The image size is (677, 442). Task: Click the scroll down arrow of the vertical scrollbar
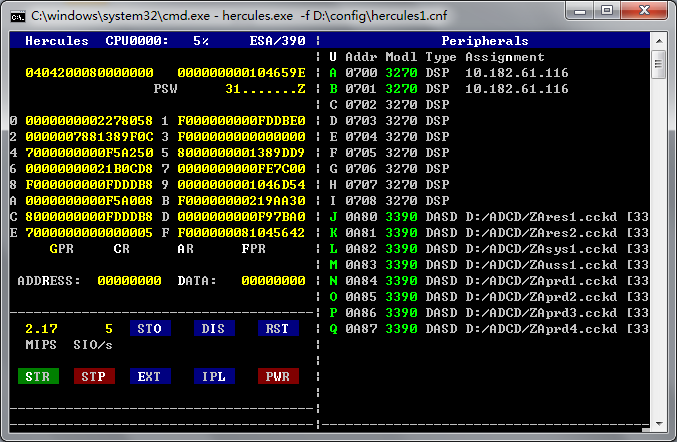[659, 424]
